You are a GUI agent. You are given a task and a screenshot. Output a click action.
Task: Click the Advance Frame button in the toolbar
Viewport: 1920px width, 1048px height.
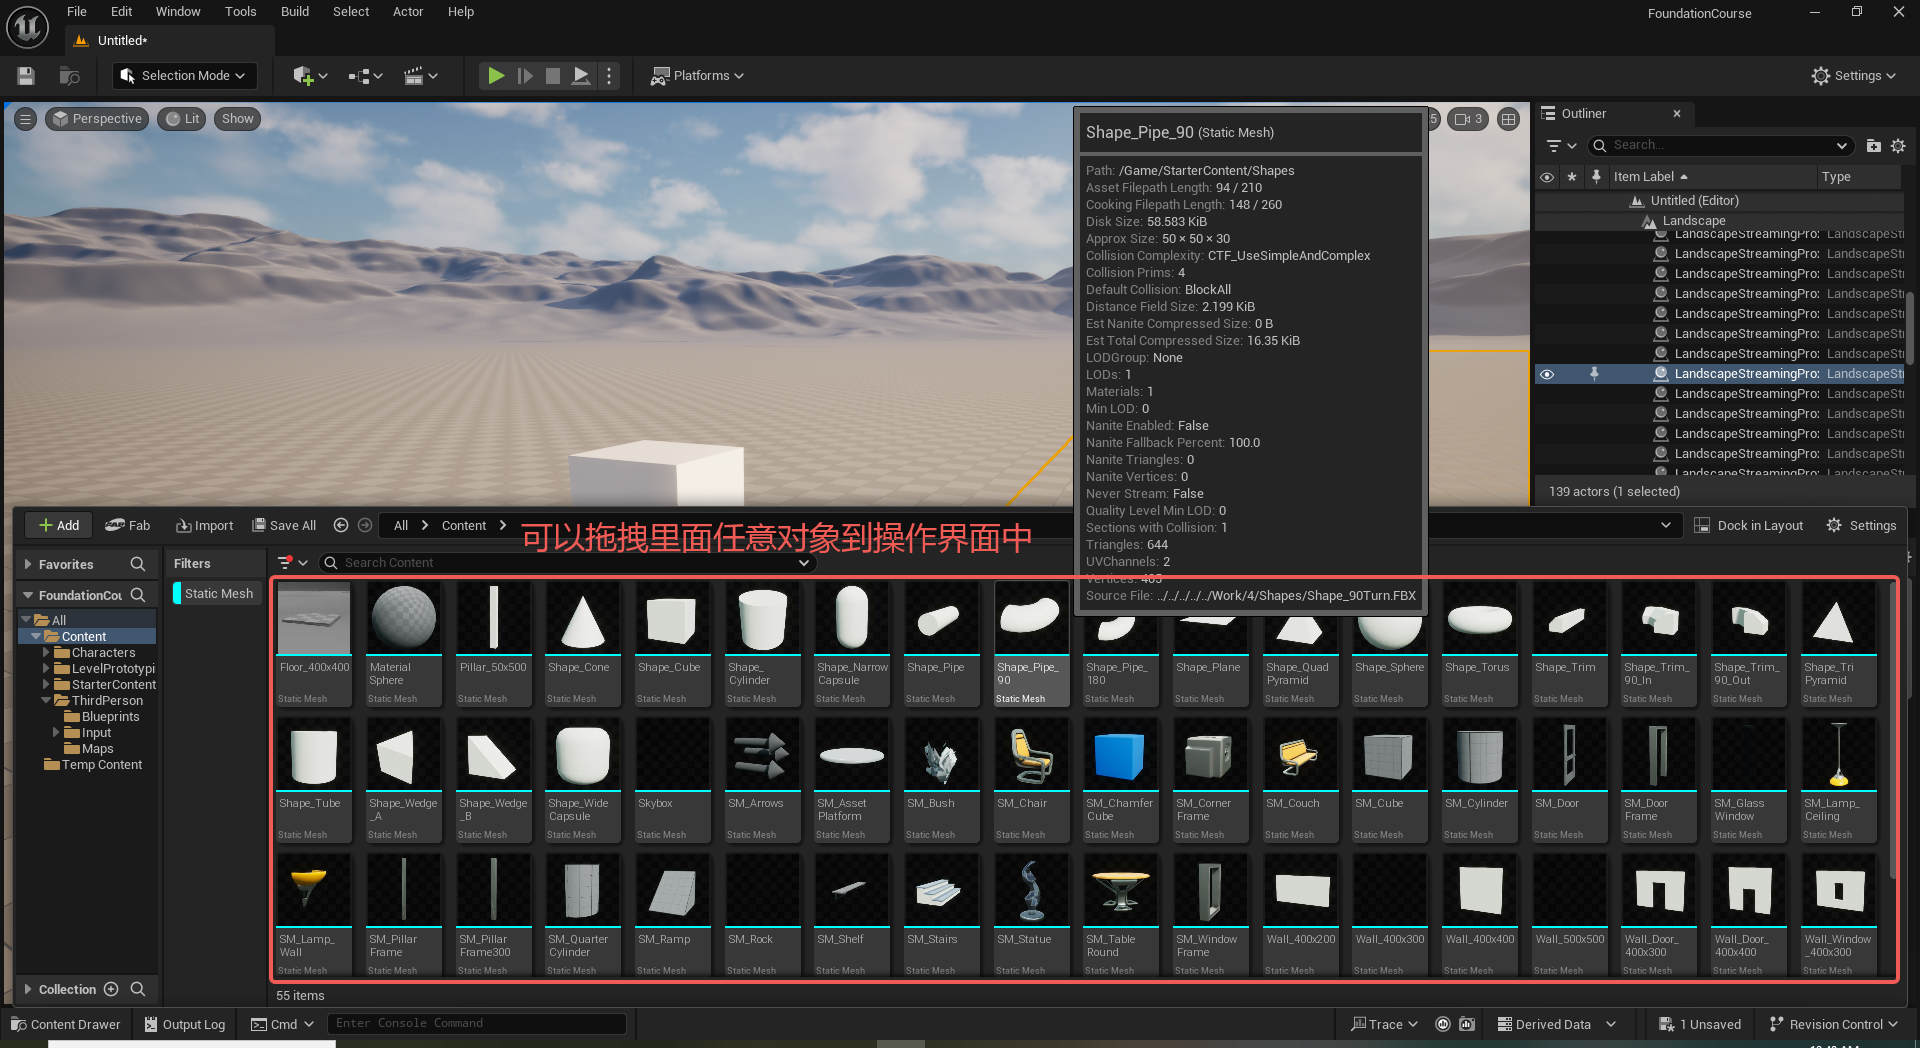(x=524, y=76)
